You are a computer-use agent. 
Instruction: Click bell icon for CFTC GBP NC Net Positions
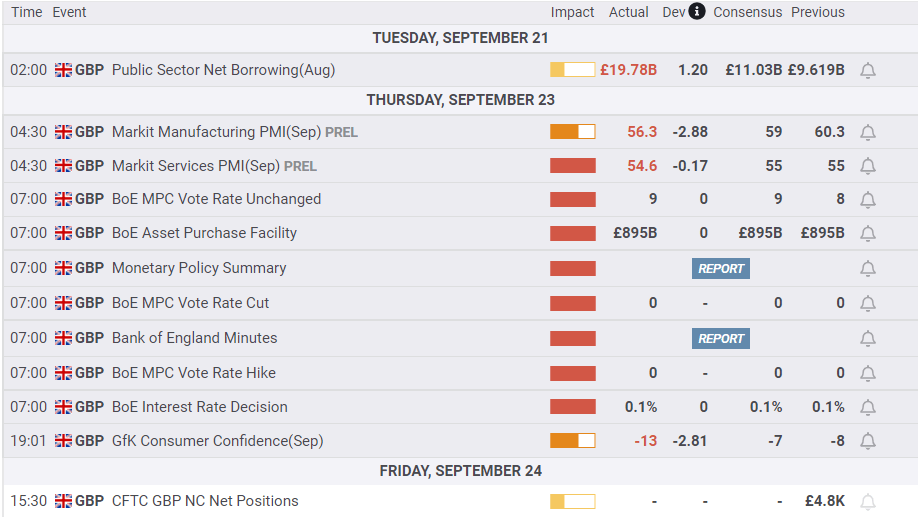pyautogui.click(x=868, y=501)
